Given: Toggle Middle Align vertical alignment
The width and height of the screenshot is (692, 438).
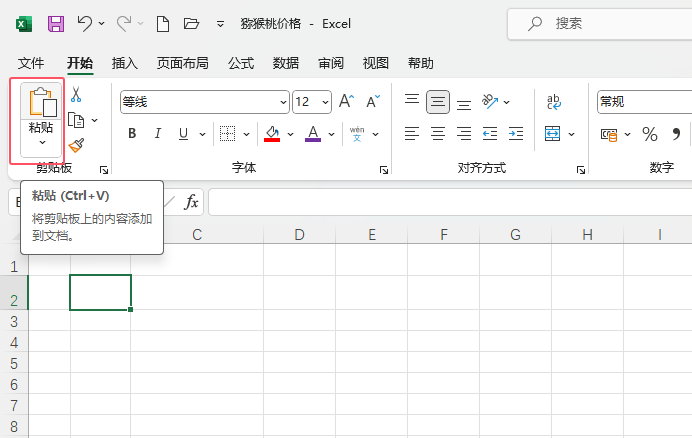Looking at the screenshot, I should [438, 102].
